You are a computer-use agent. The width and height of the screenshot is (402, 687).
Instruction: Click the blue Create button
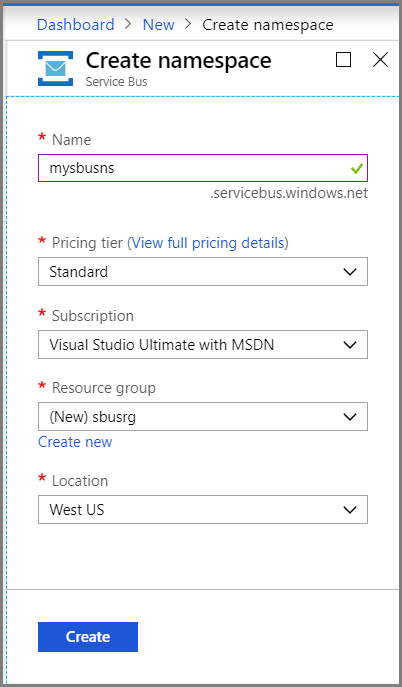point(88,637)
